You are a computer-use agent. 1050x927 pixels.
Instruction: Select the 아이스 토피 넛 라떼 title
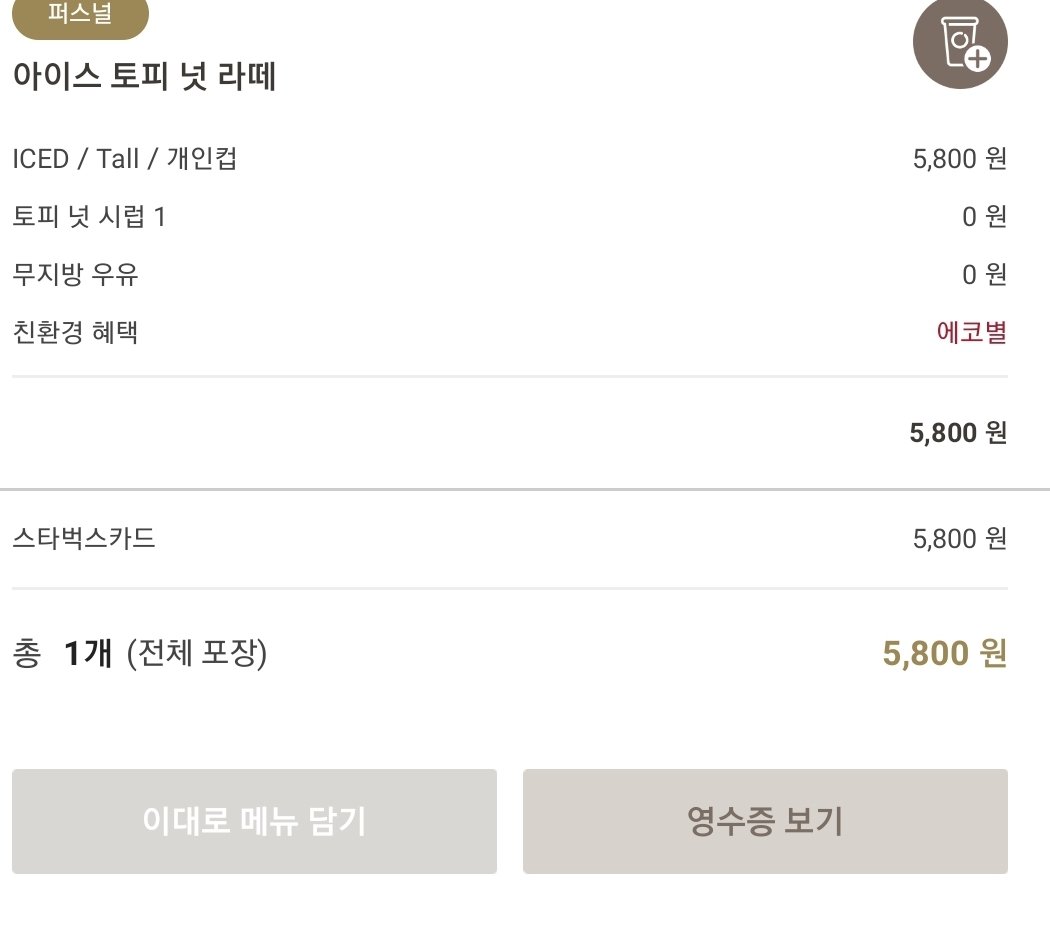(145, 76)
